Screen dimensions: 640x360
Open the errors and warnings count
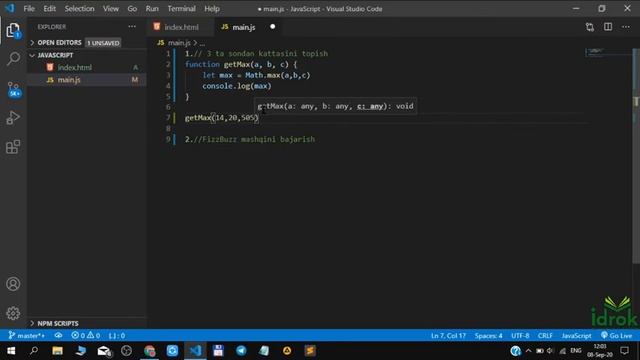coord(85,336)
